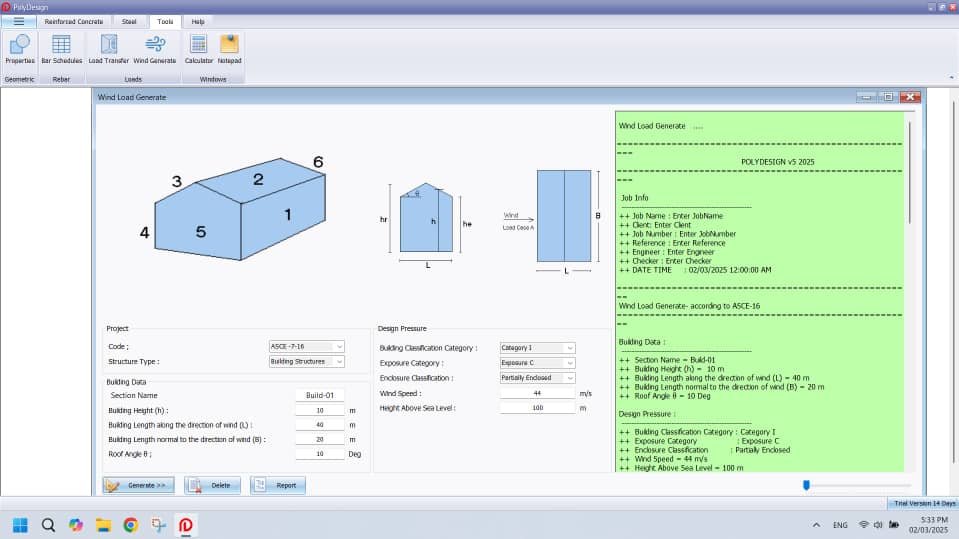Switch to the Reinforced Concrete tab
The height and width of the screenshot is (539, 959).
pyautogui.click(x=73, y=21)
